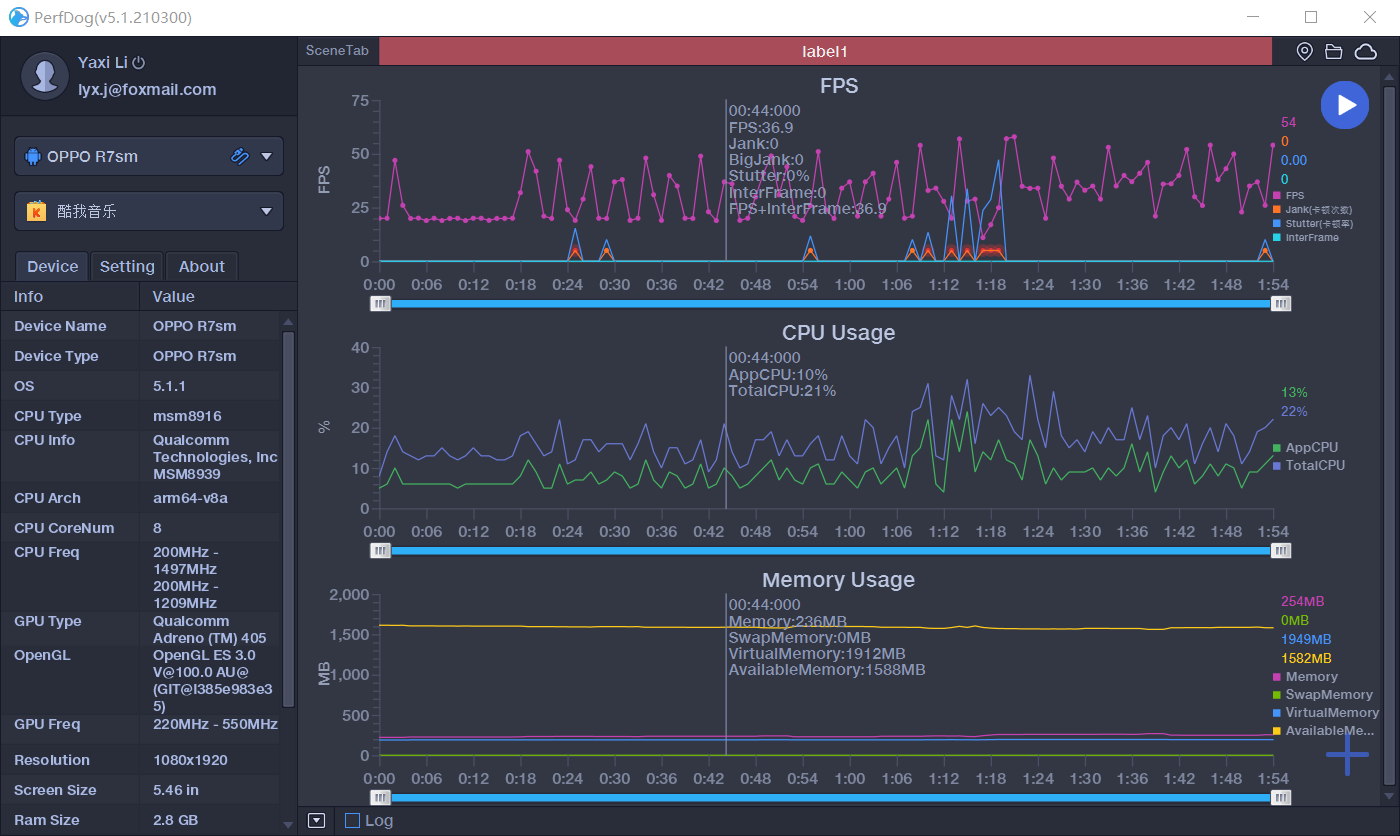The width and height of the screenshot is (1400, 836).
Task: Click the cloud upload icon
Action: 1365,52
